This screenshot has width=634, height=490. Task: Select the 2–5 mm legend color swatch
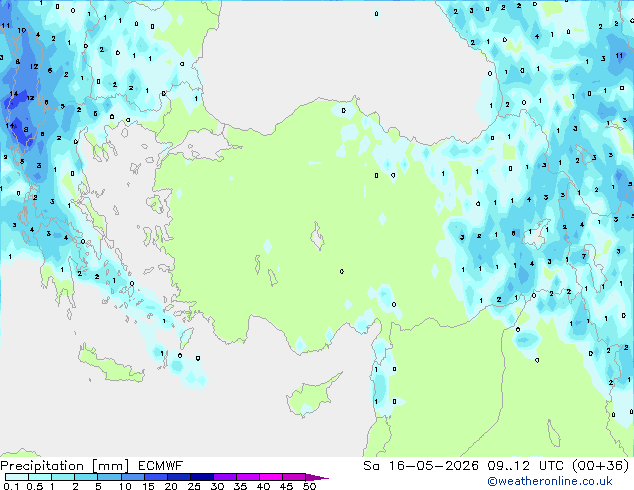tap(86, 477)
